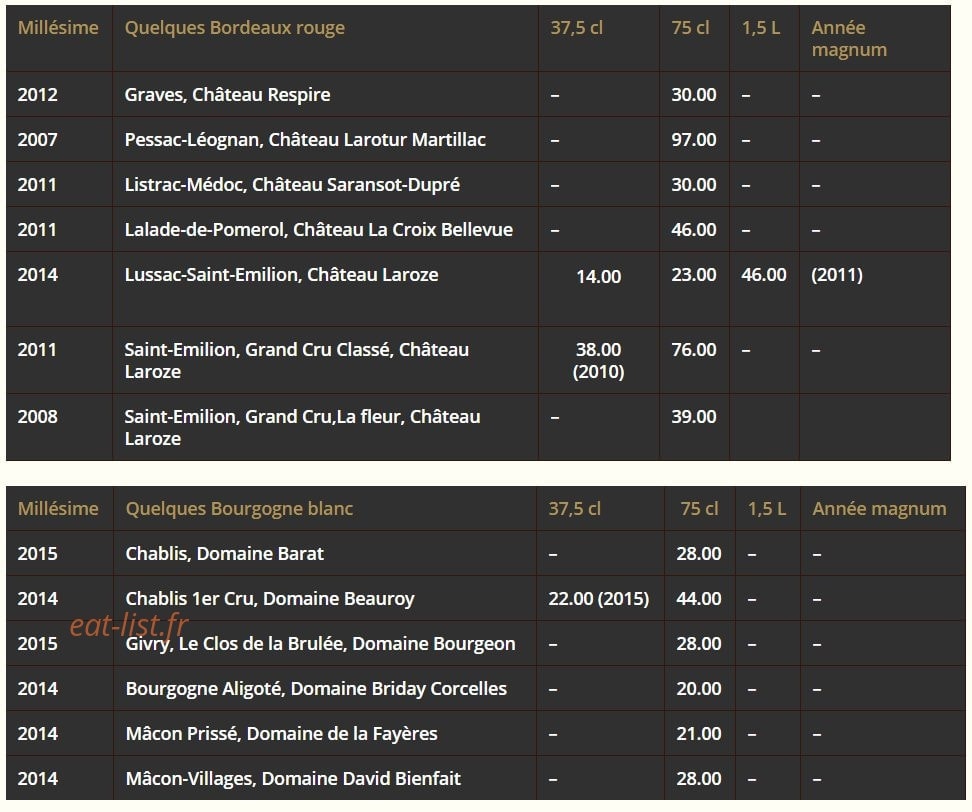Click the 28.00 price for Mâcon-Villages
The image size is (972, 812).
(699, 779)
